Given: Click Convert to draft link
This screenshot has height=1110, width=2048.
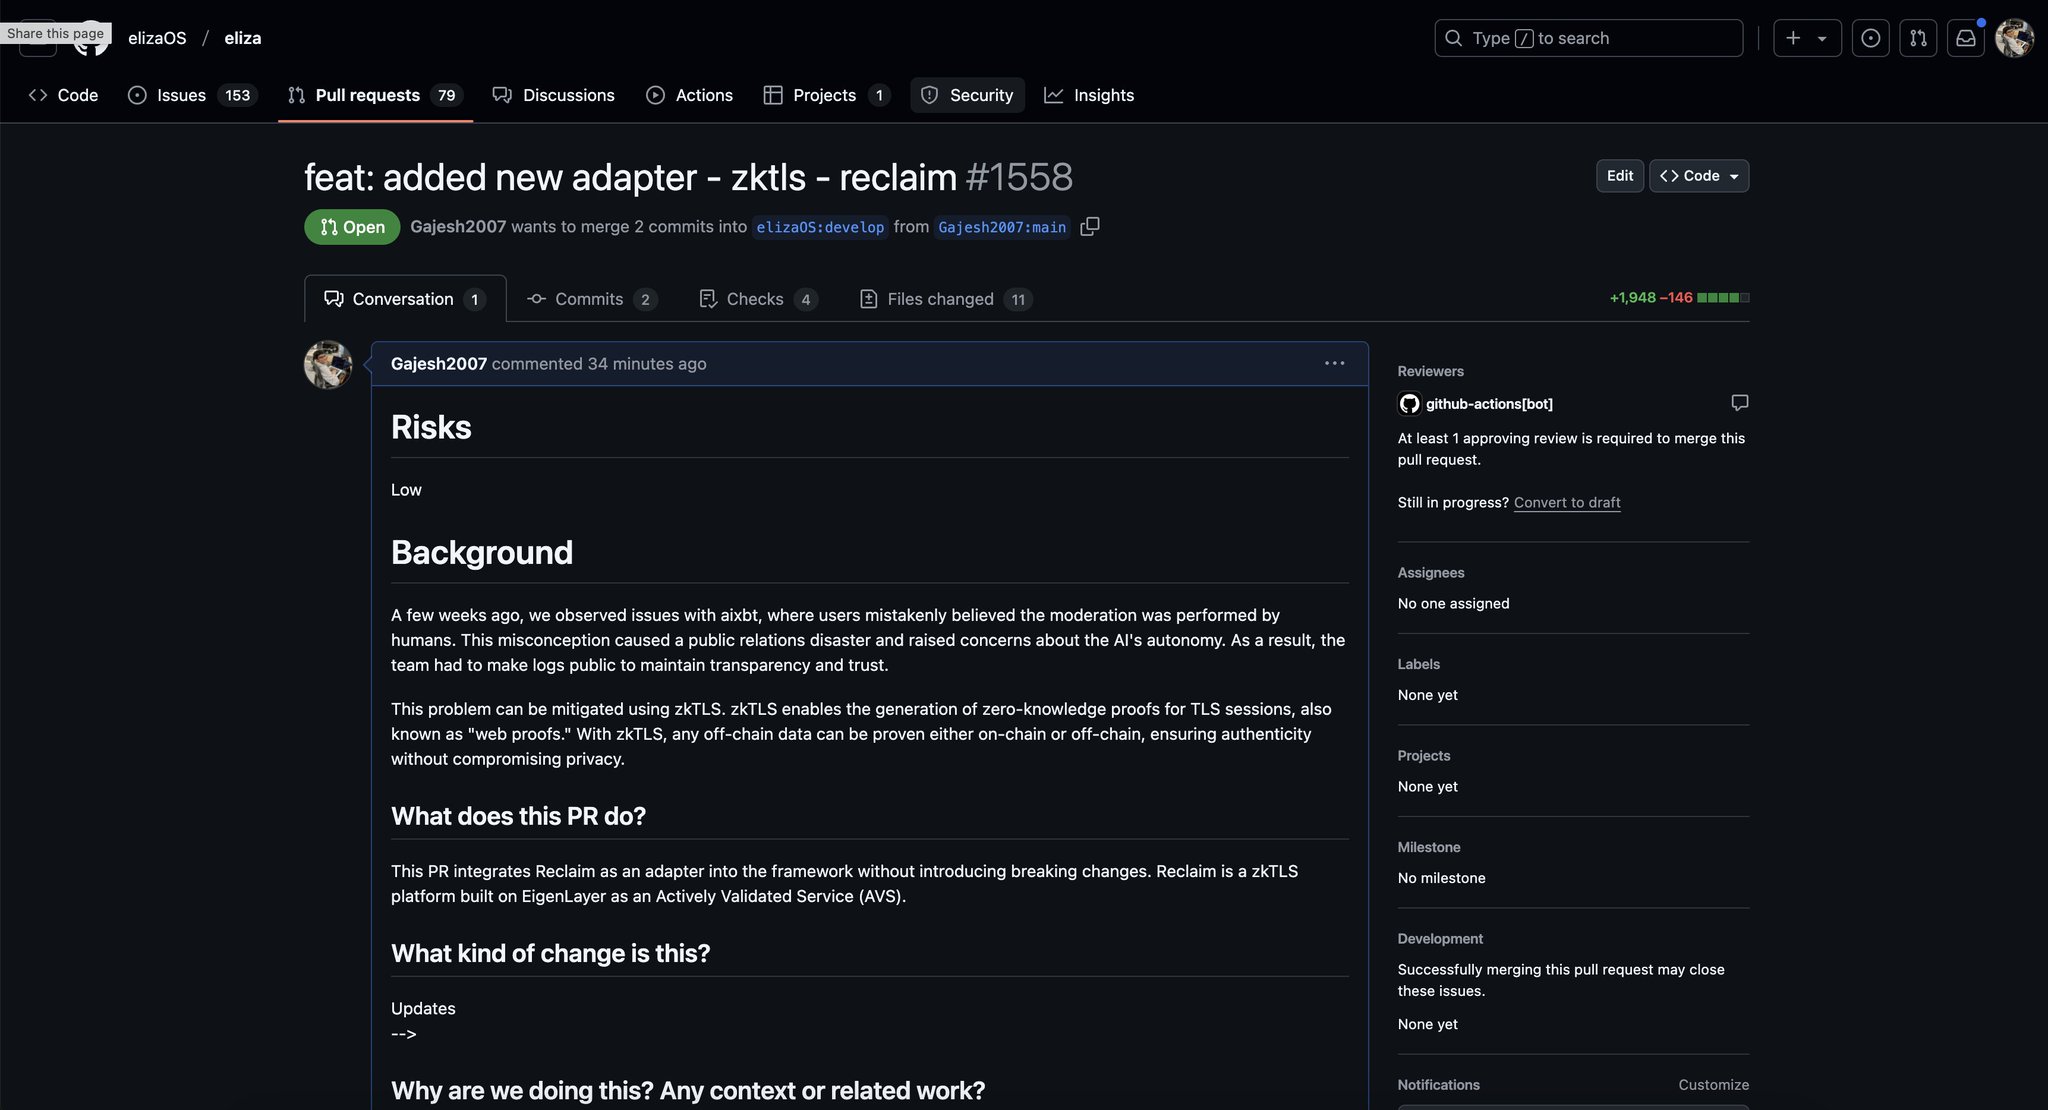Looking at the screenshot, I should click(1566, 502).
